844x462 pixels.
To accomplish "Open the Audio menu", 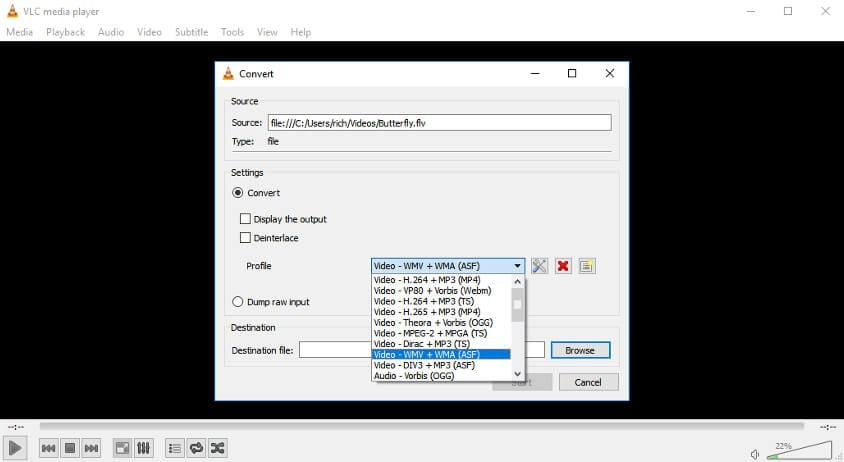I will pyautogui.click(x=111, y=32).
